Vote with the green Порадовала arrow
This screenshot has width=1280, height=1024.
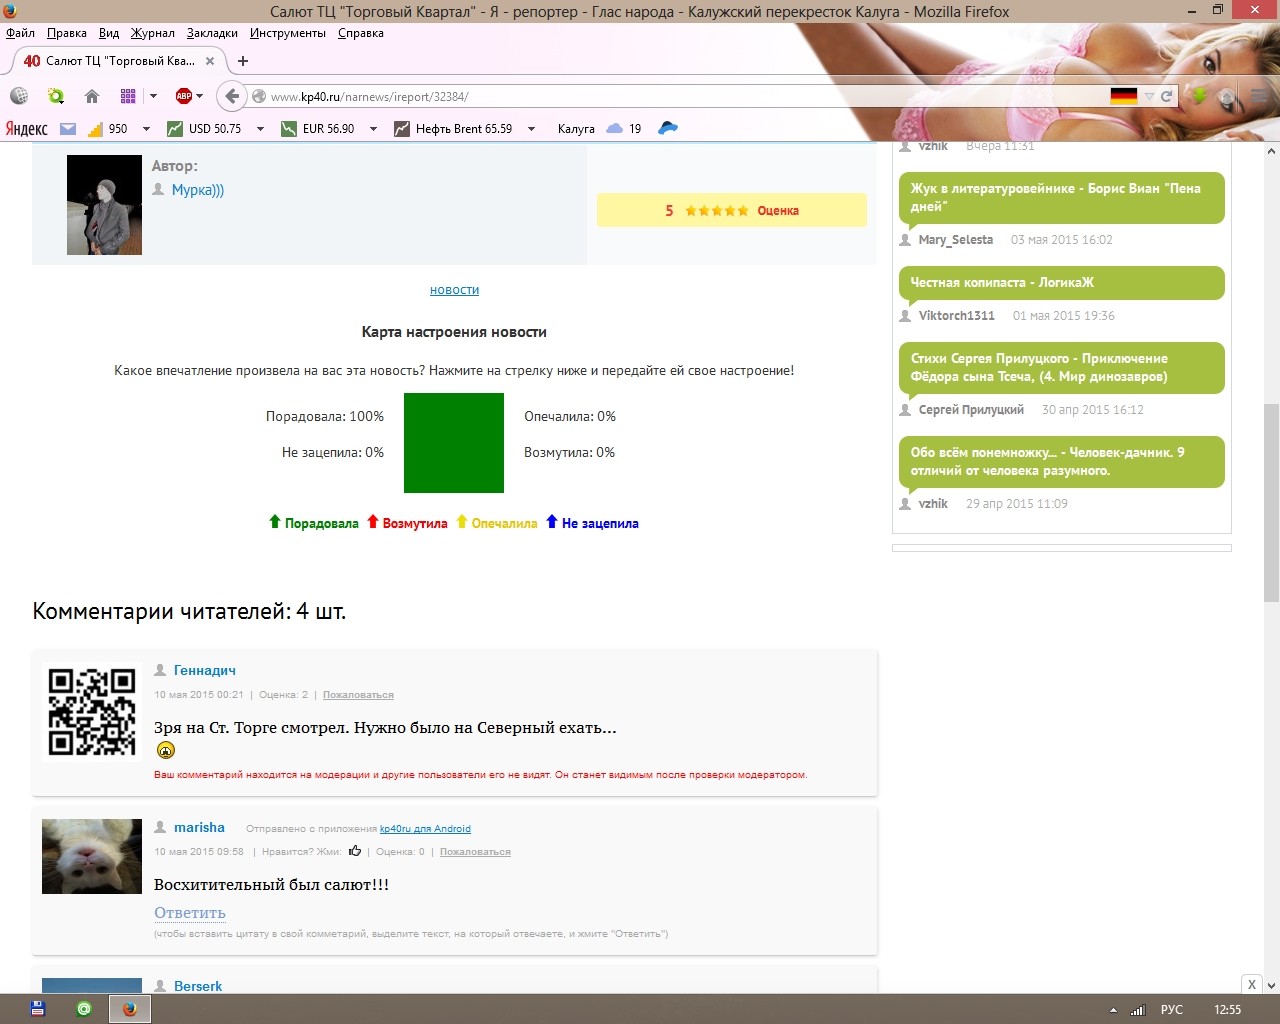[x=275, y=522]
